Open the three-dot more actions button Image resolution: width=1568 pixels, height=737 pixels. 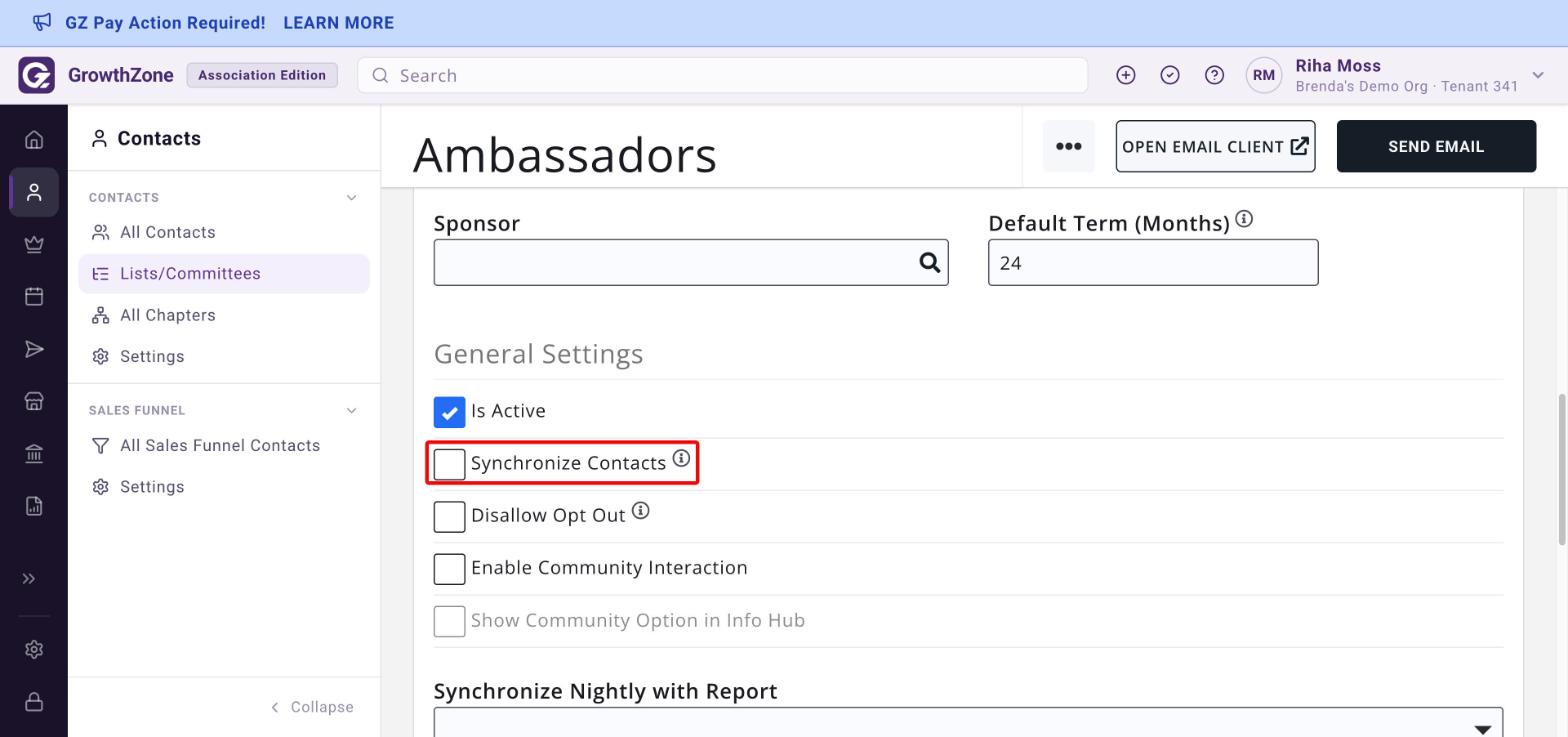tap(1068, 146)
